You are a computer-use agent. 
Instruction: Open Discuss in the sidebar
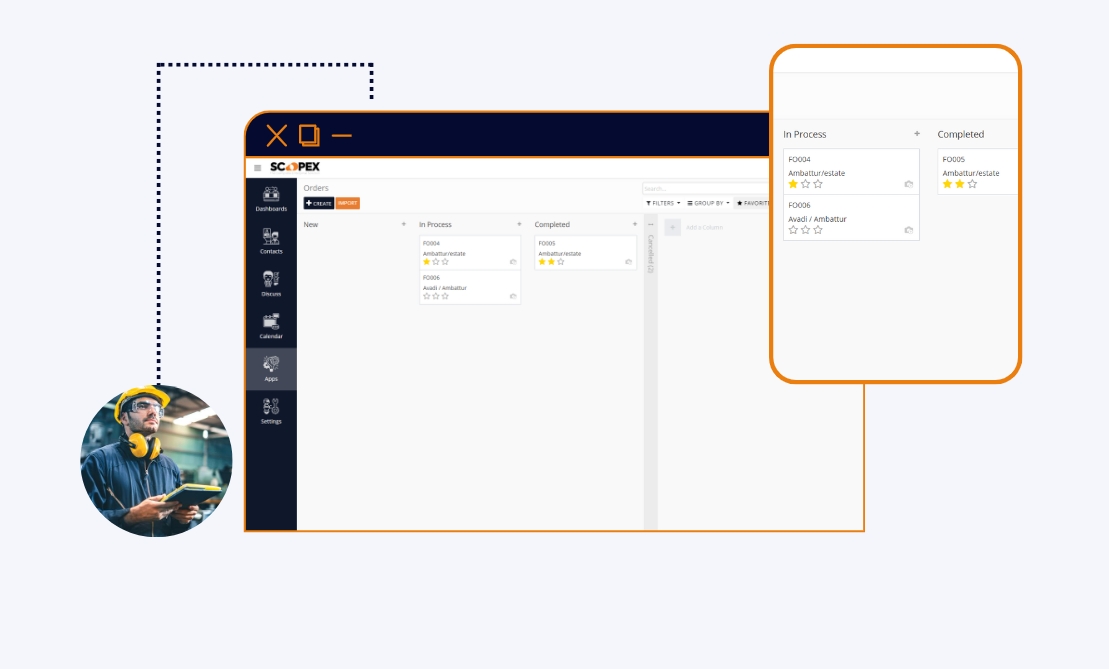(271, 284)
